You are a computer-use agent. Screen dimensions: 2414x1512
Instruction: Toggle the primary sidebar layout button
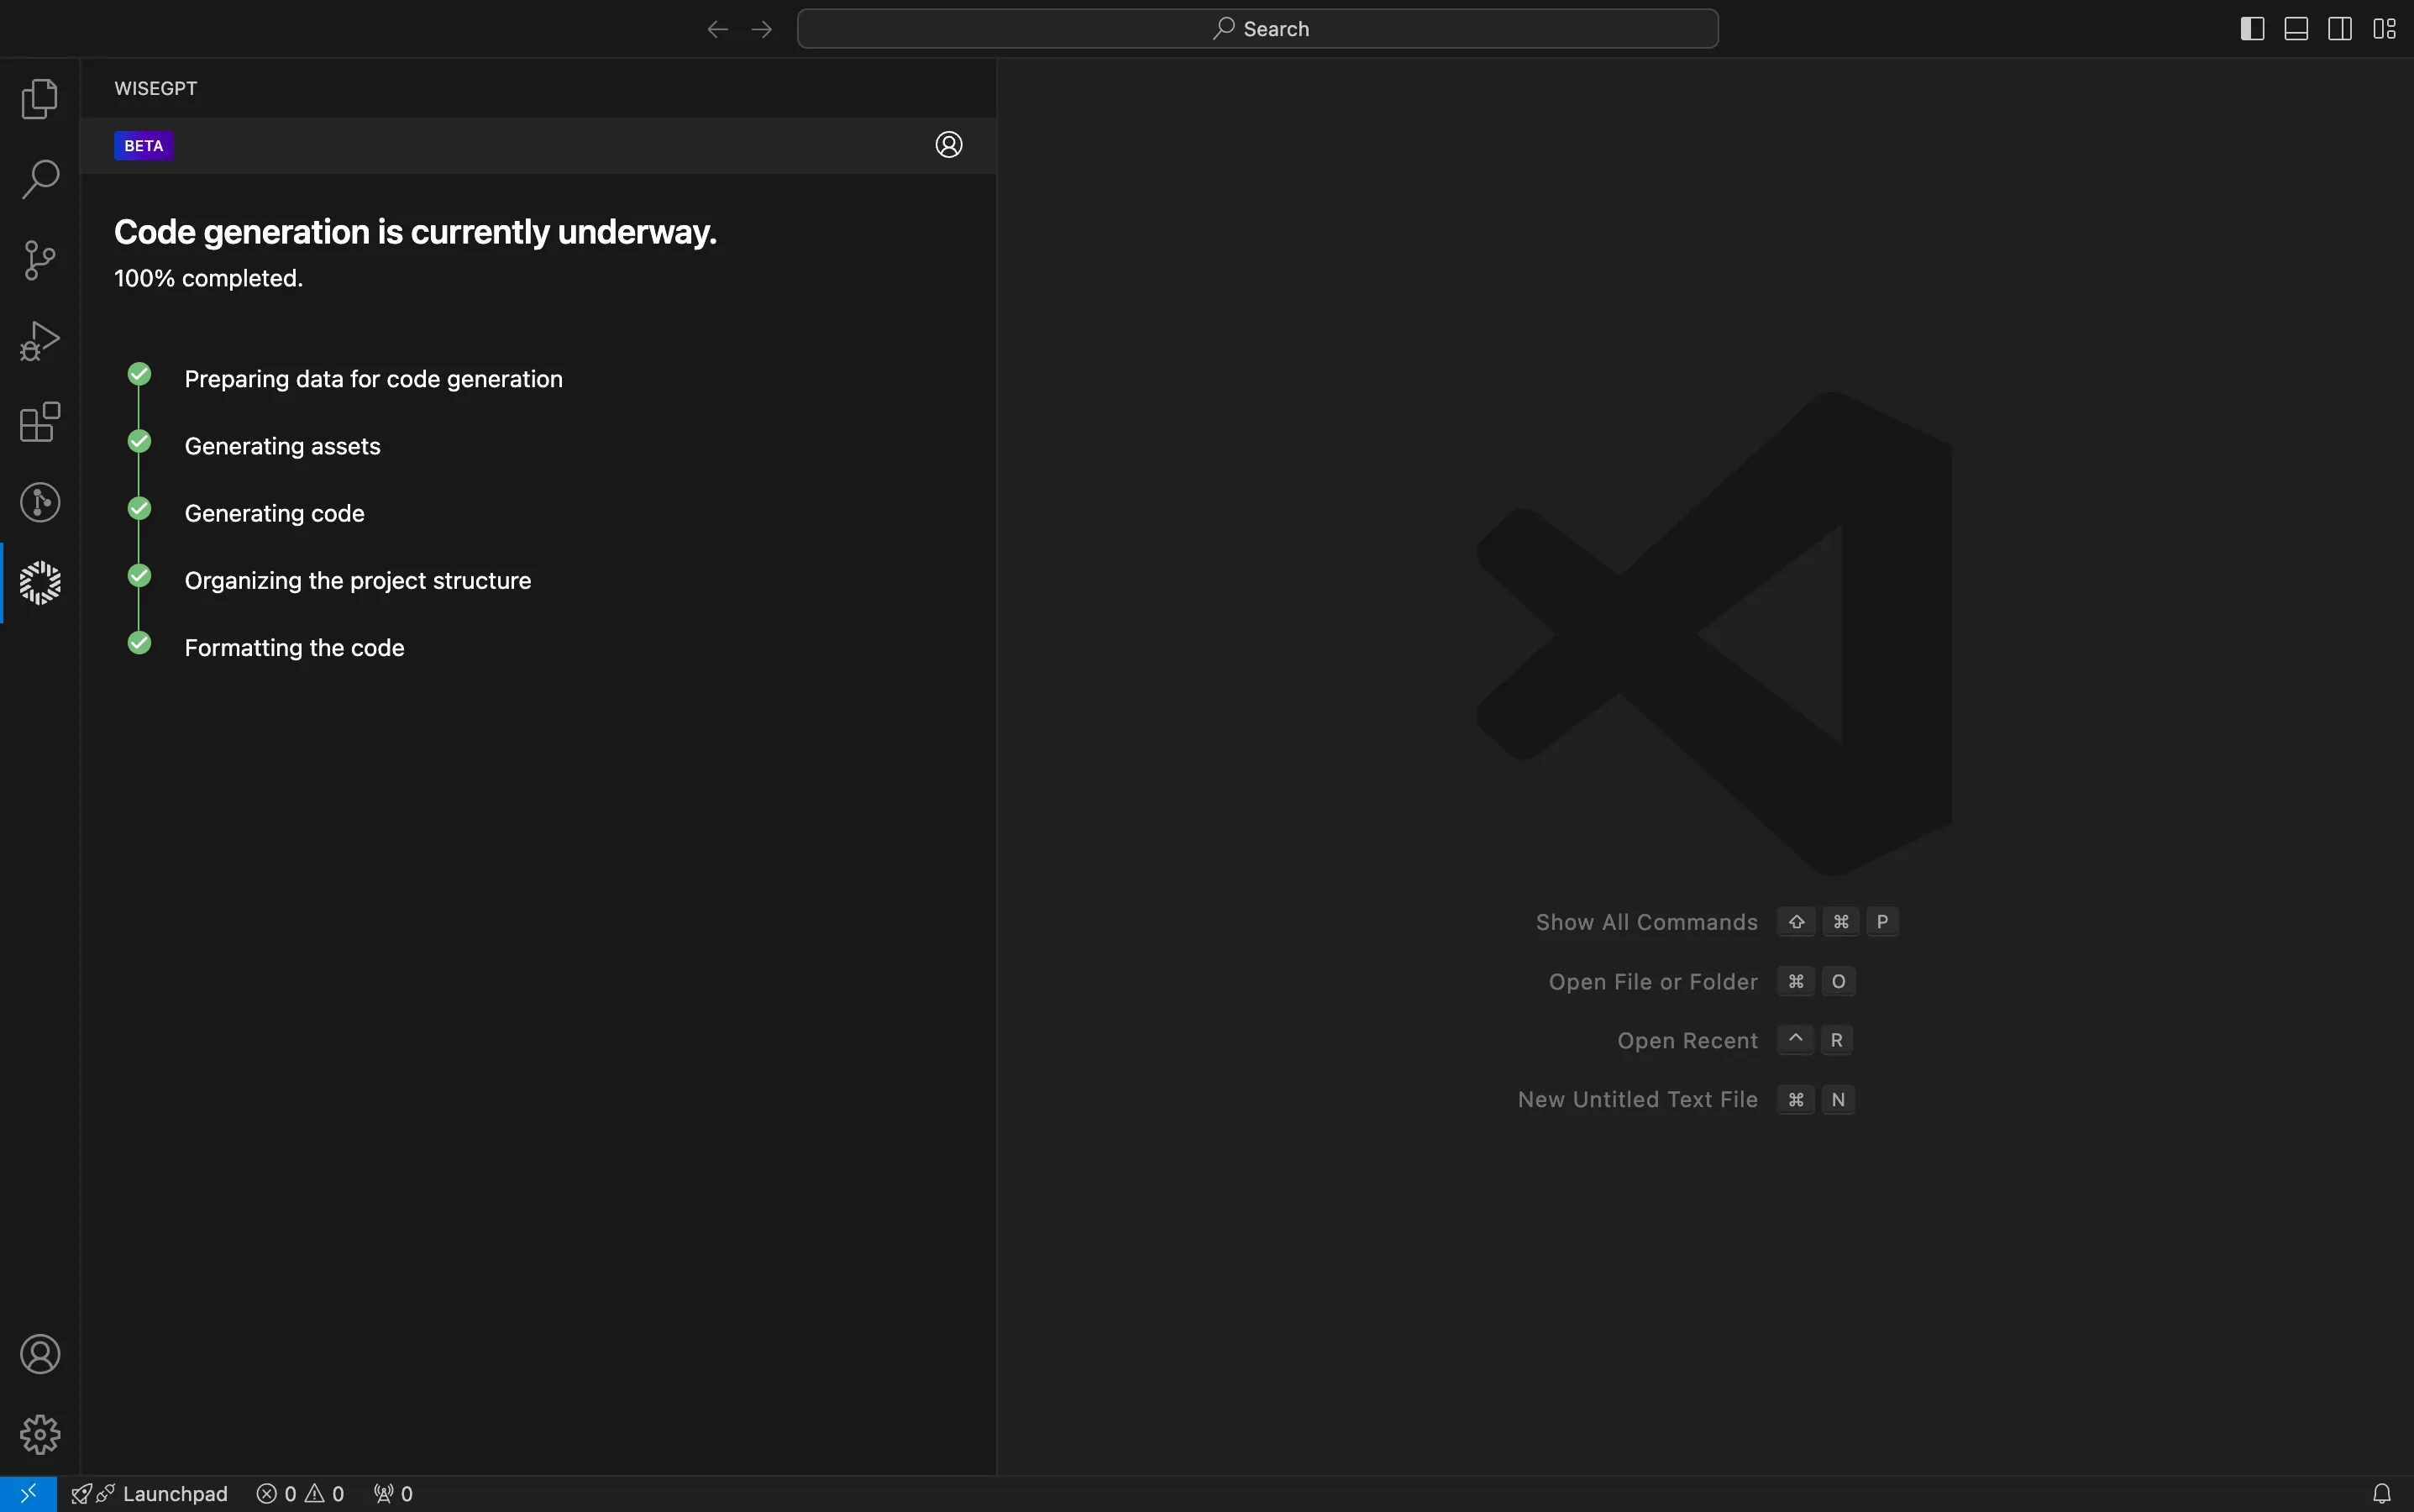pos(2254,28)
